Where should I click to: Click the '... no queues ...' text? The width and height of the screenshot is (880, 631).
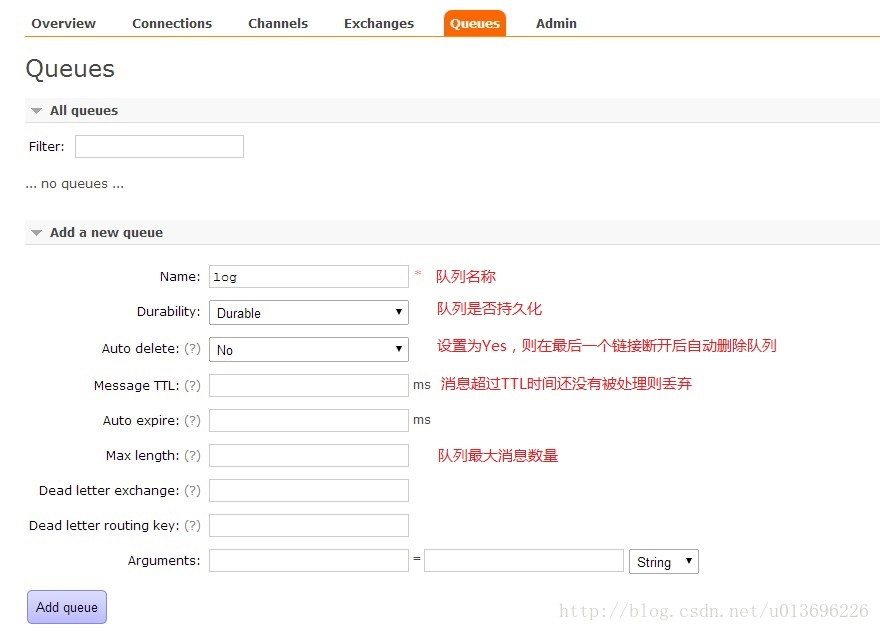(x=75, y=184)
